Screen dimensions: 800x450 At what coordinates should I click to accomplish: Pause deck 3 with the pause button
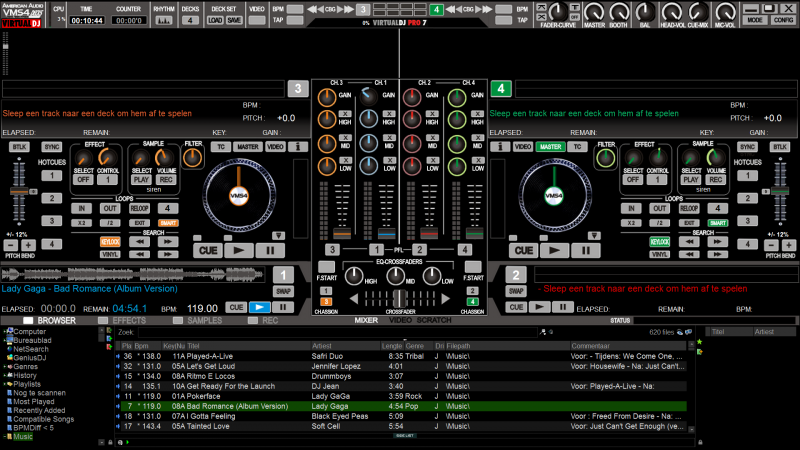270,251
